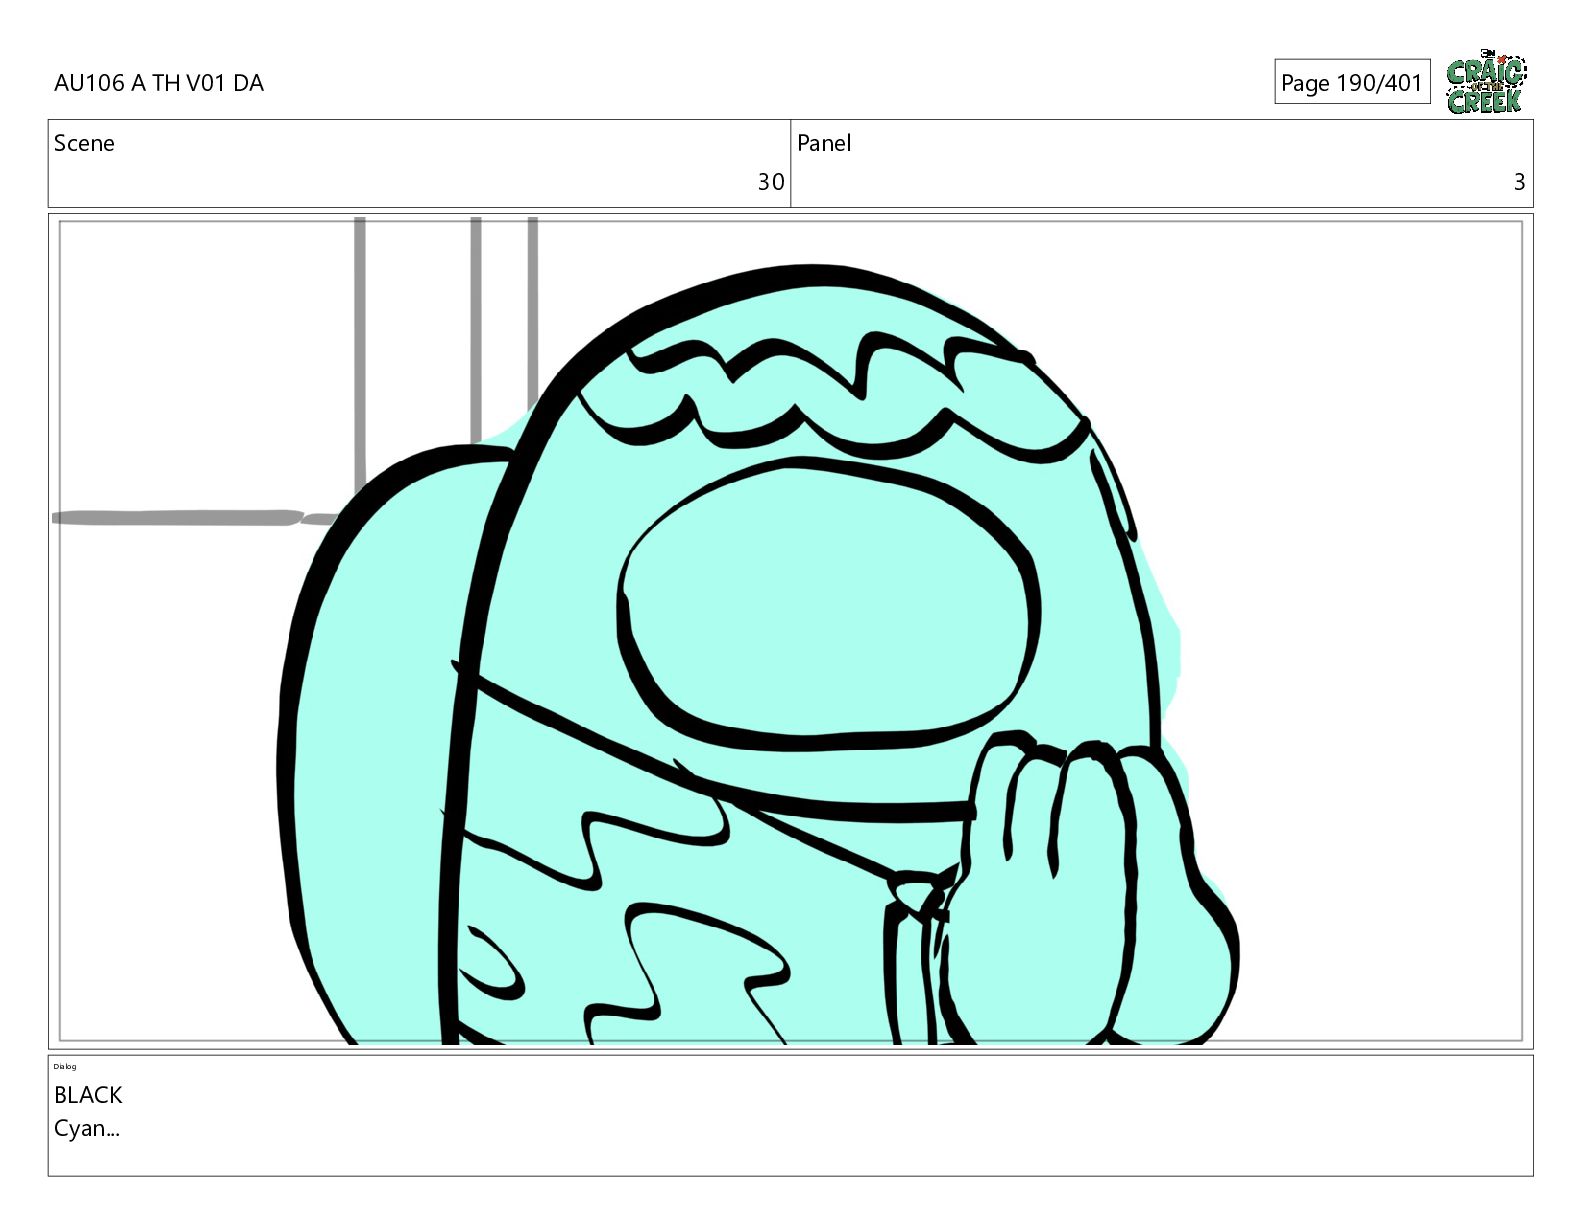1584x1224 pixels.
Task: Click the 'Page 190/401' box
Action: coord(1352,82)
